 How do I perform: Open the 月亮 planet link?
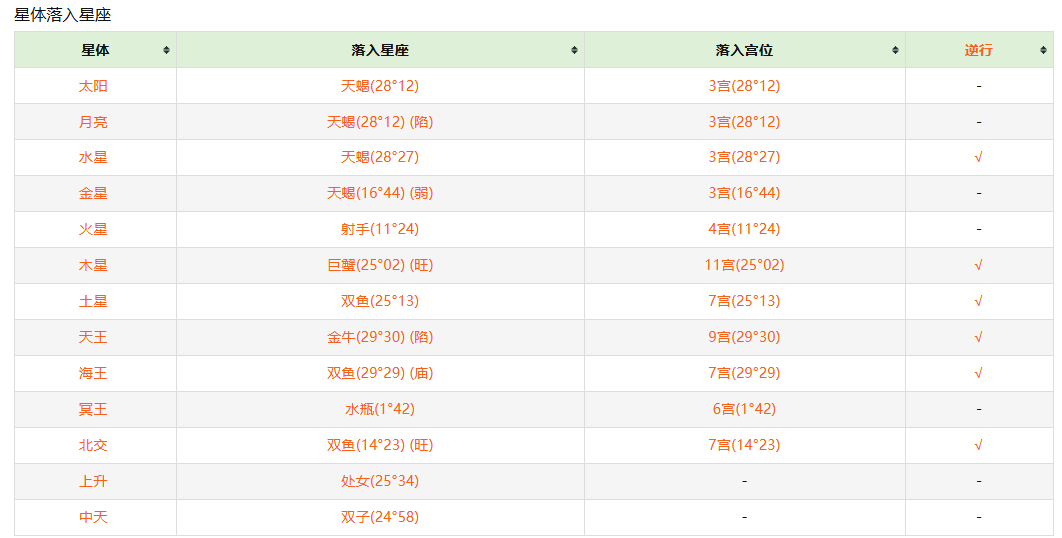click(x=93, y=122)
